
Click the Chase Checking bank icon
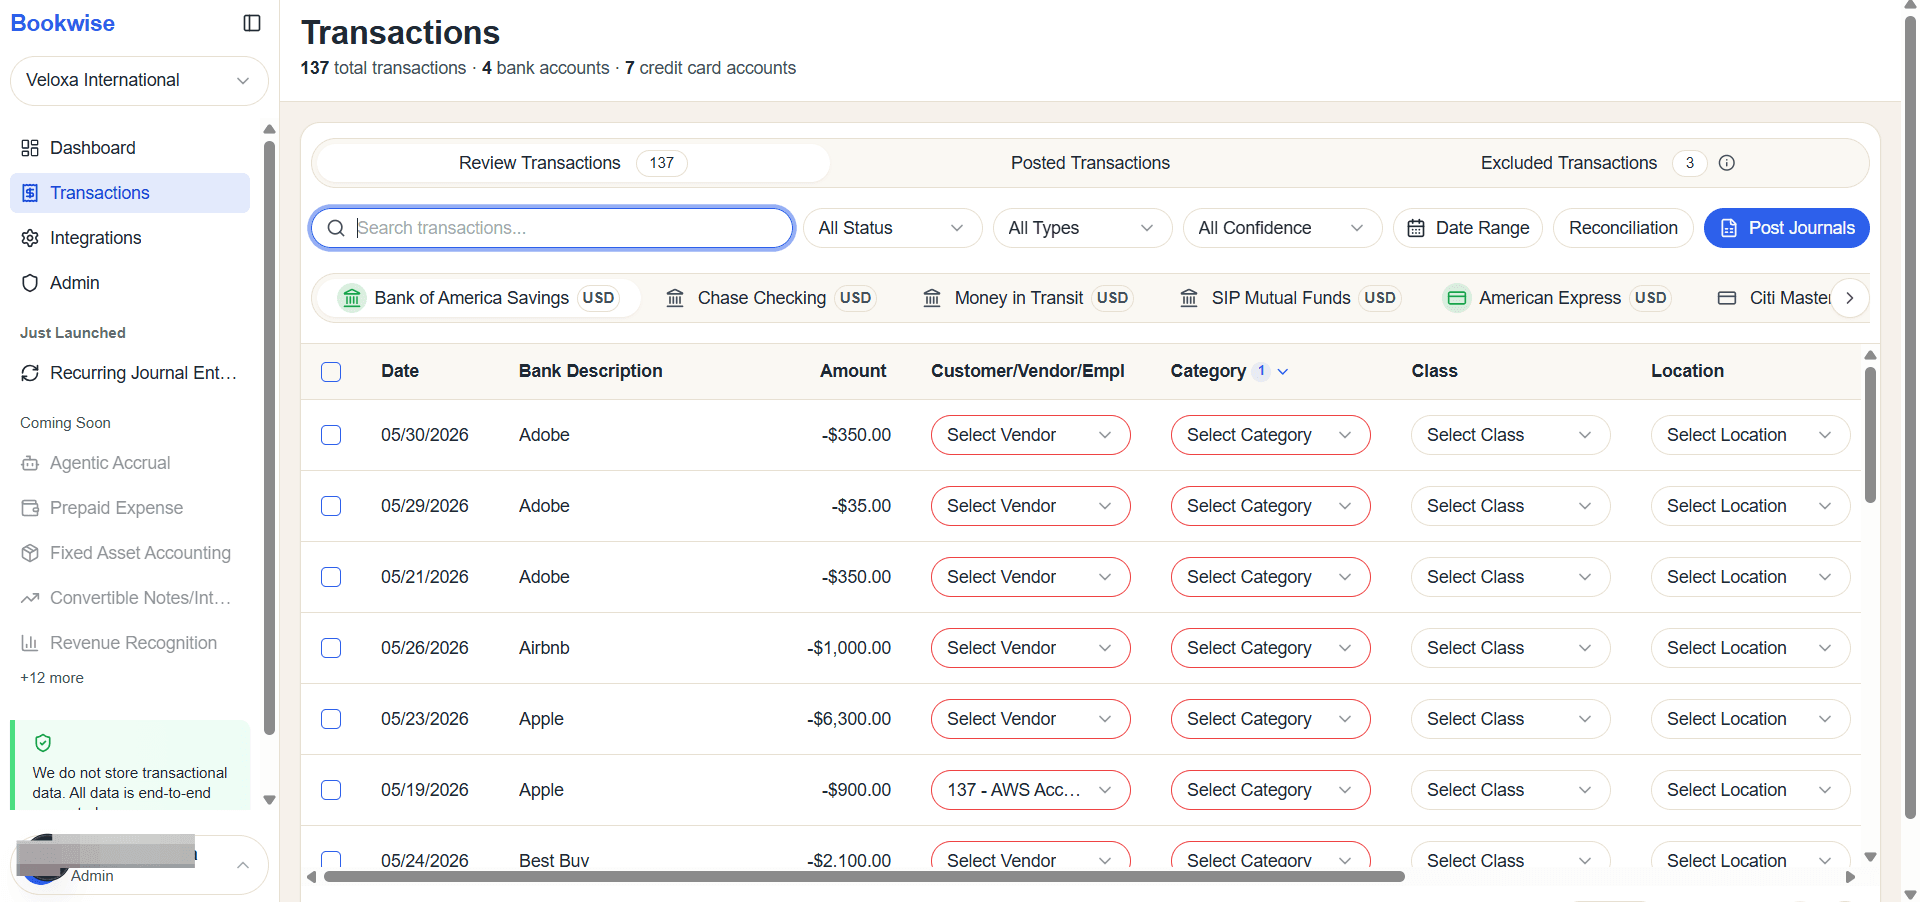pyautogui.click(x=675, y=298)
